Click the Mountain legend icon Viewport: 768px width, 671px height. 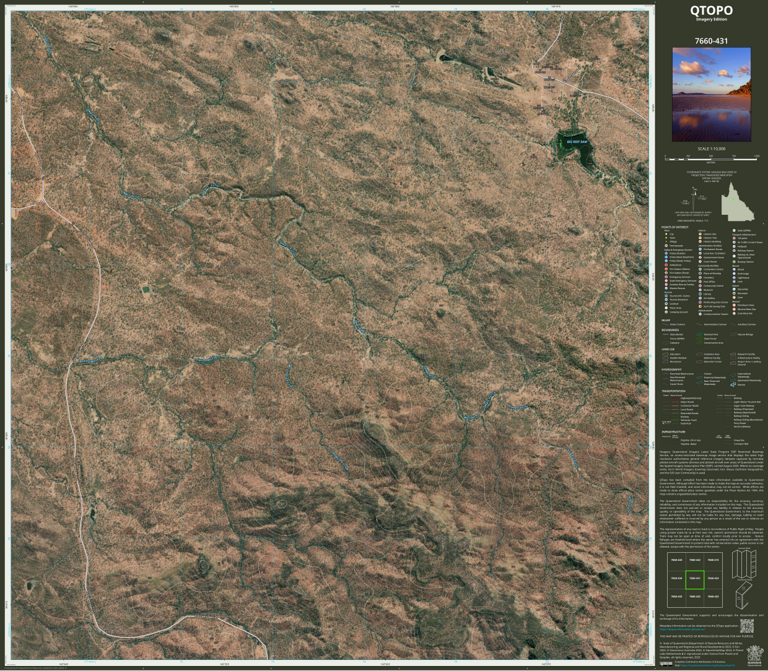734,293
